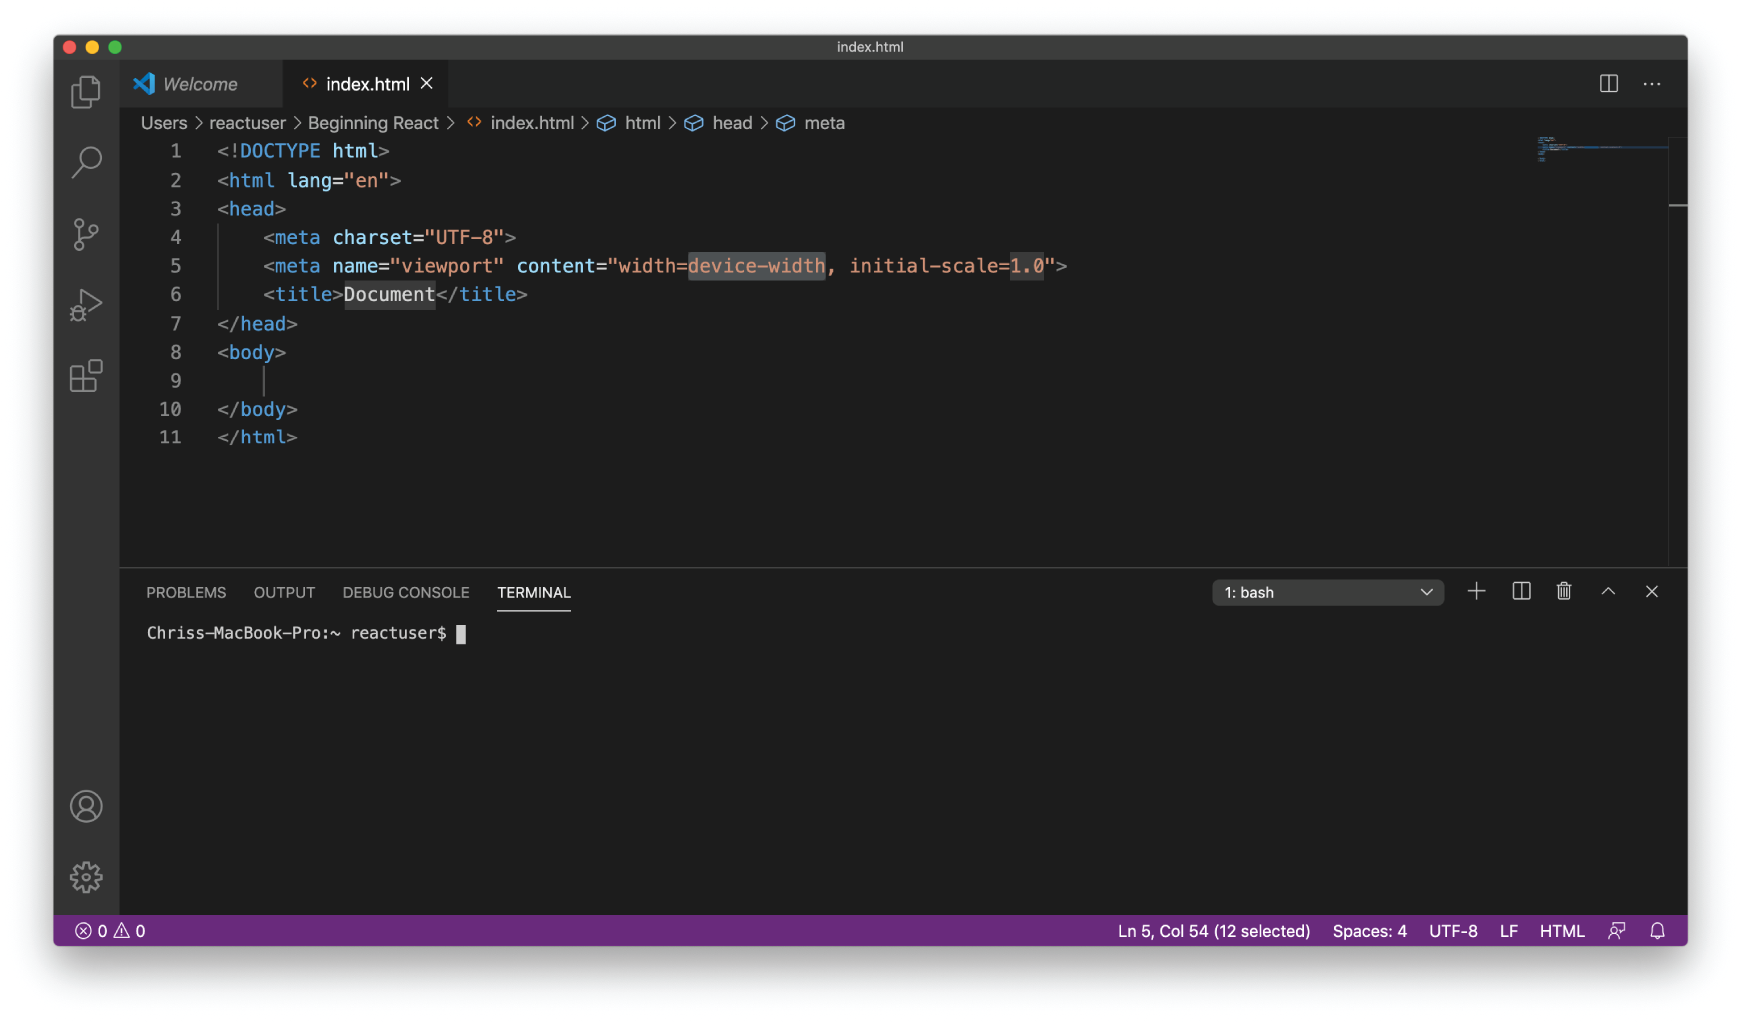This screenshot has height=1022, width=1742.
Task: Change language mode via HTML status bar item
Action: point(1561,930)
